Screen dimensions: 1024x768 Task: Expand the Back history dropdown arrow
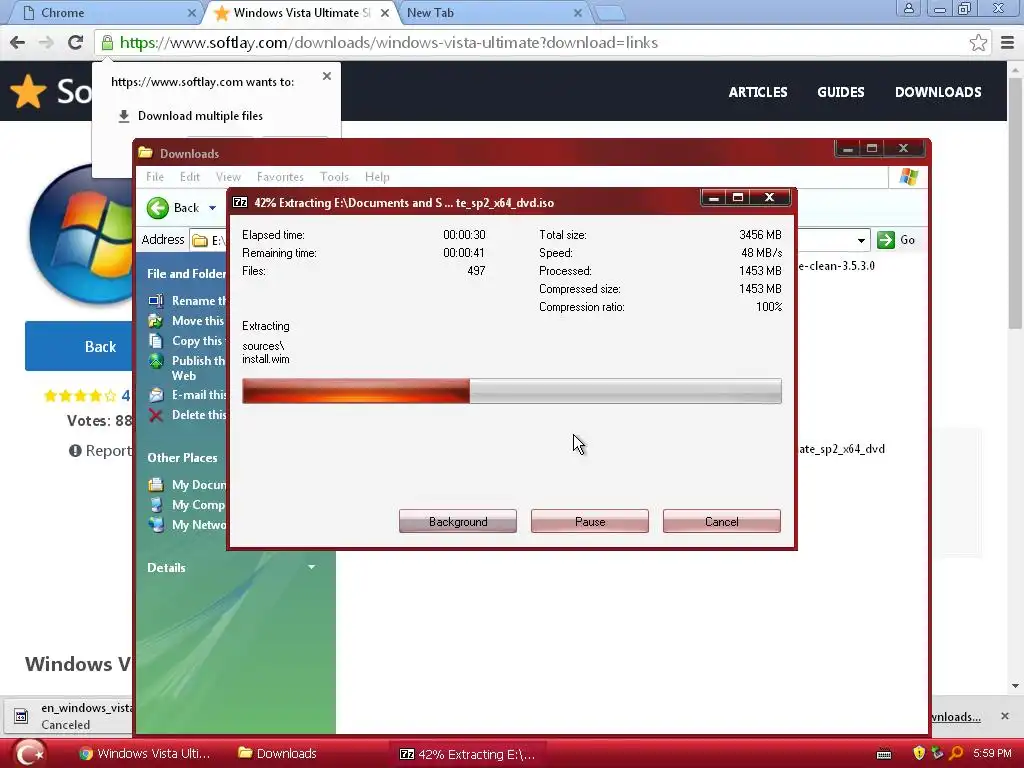tap(212, 208)
